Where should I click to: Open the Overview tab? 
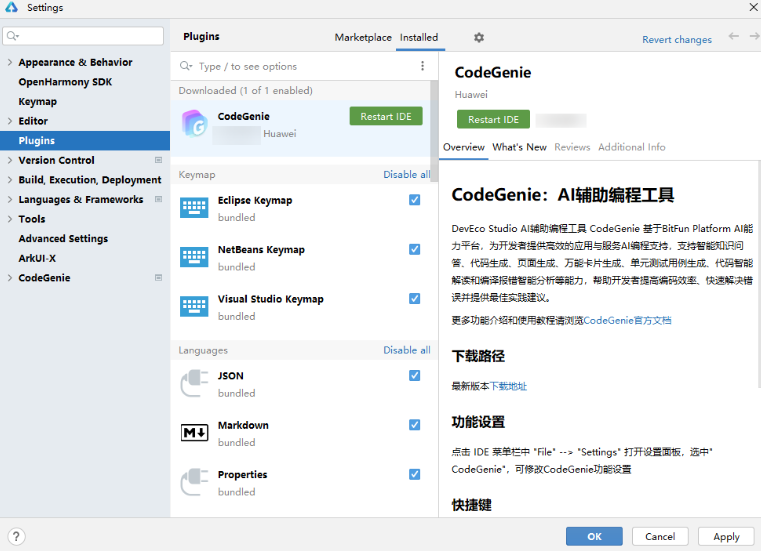(463, 147)
